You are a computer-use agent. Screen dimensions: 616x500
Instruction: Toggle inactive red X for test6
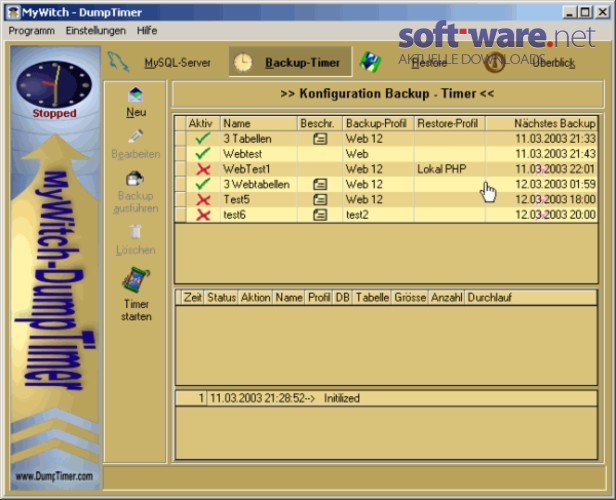203,215
